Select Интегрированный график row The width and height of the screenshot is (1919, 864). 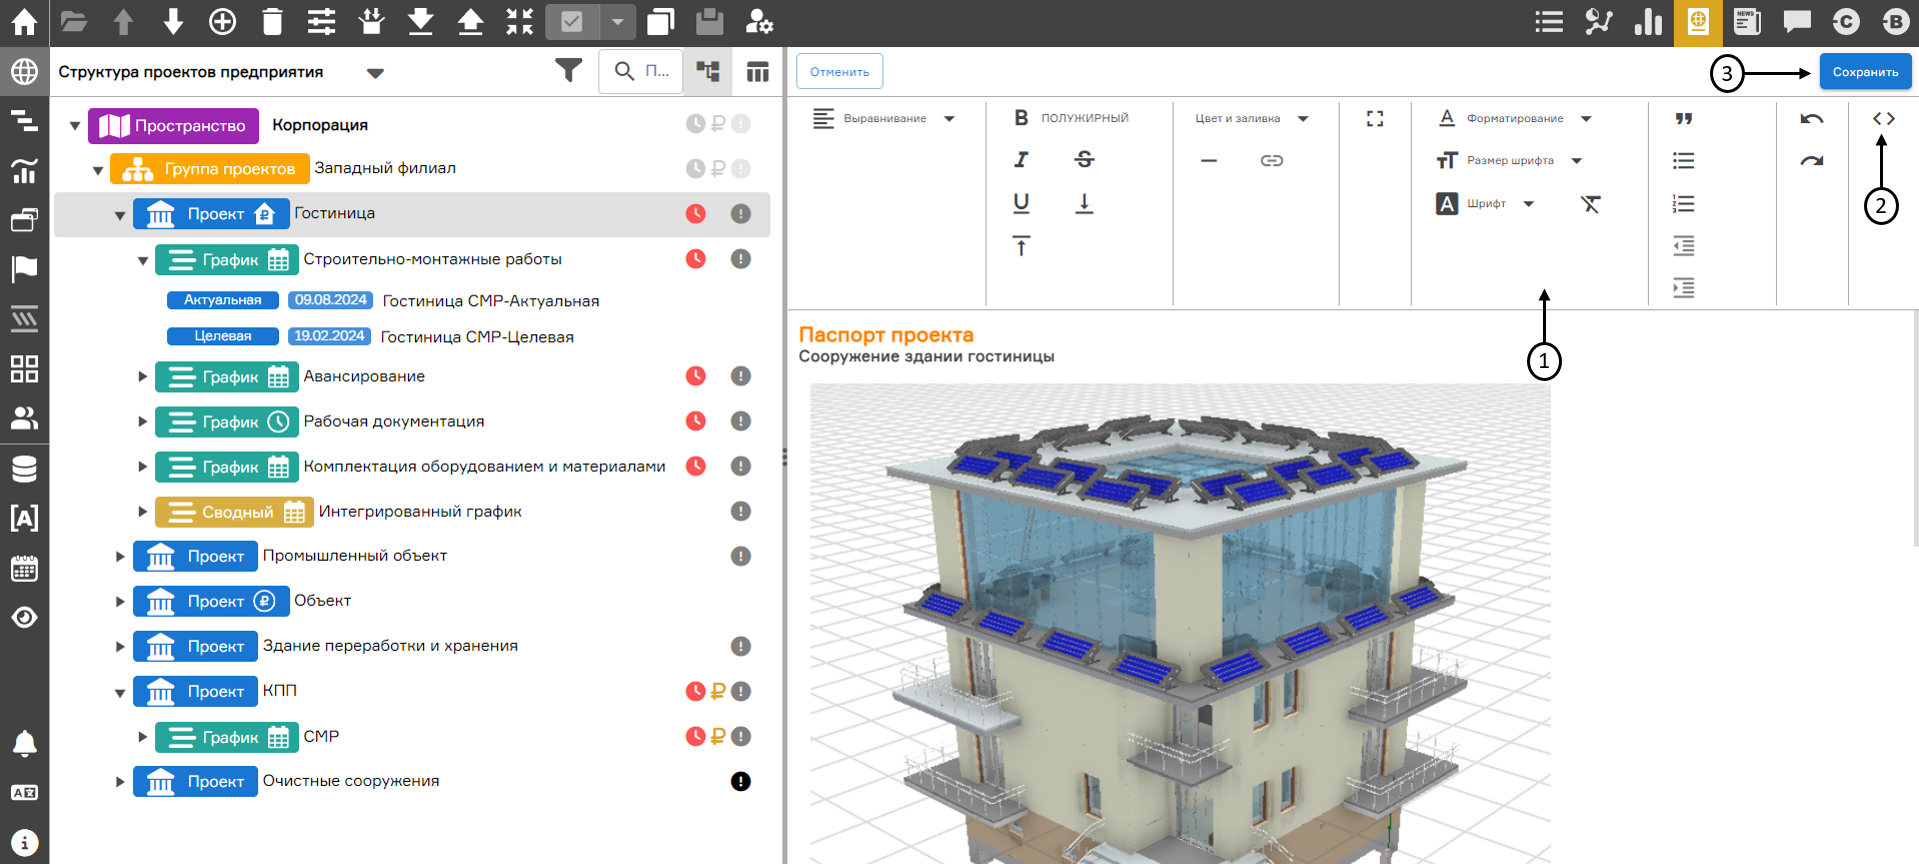click(420, 511)
